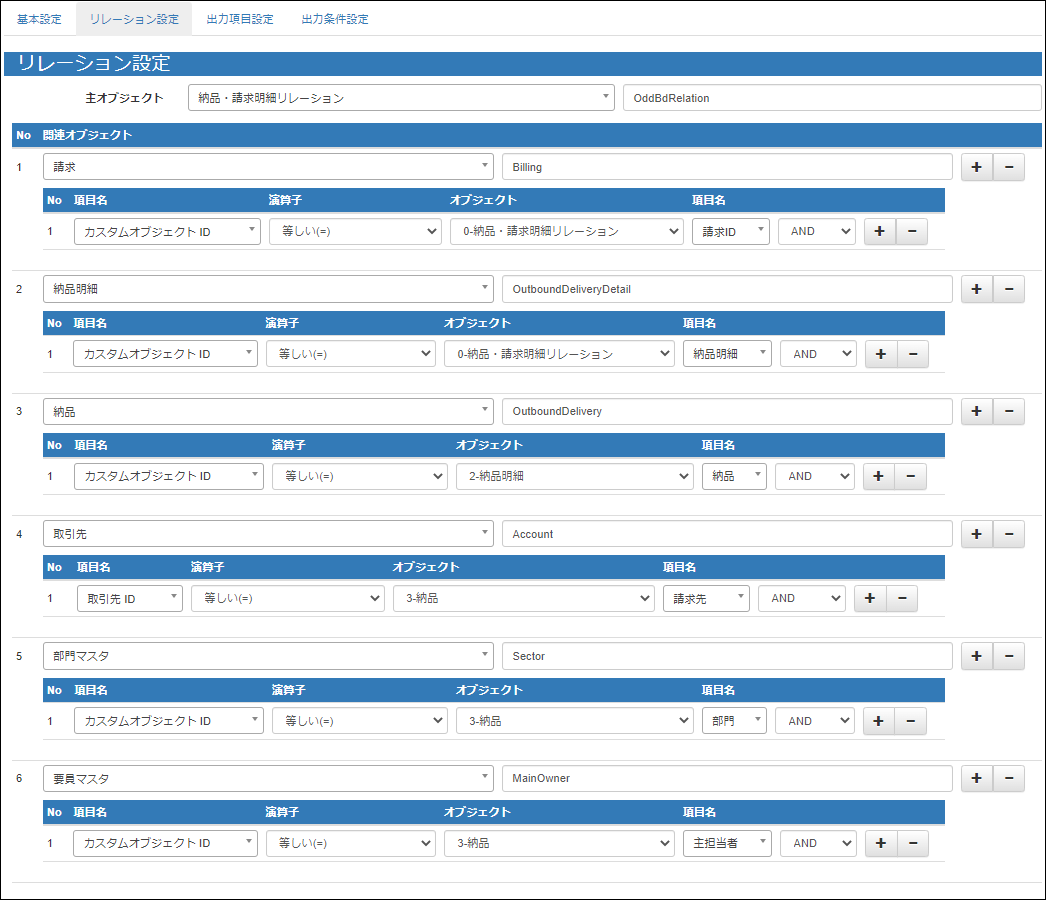The height and width of the screenshot is (900, 1046).
Task: Click the minus icon for the 請求 related object
Action: tap(1008, 167)
